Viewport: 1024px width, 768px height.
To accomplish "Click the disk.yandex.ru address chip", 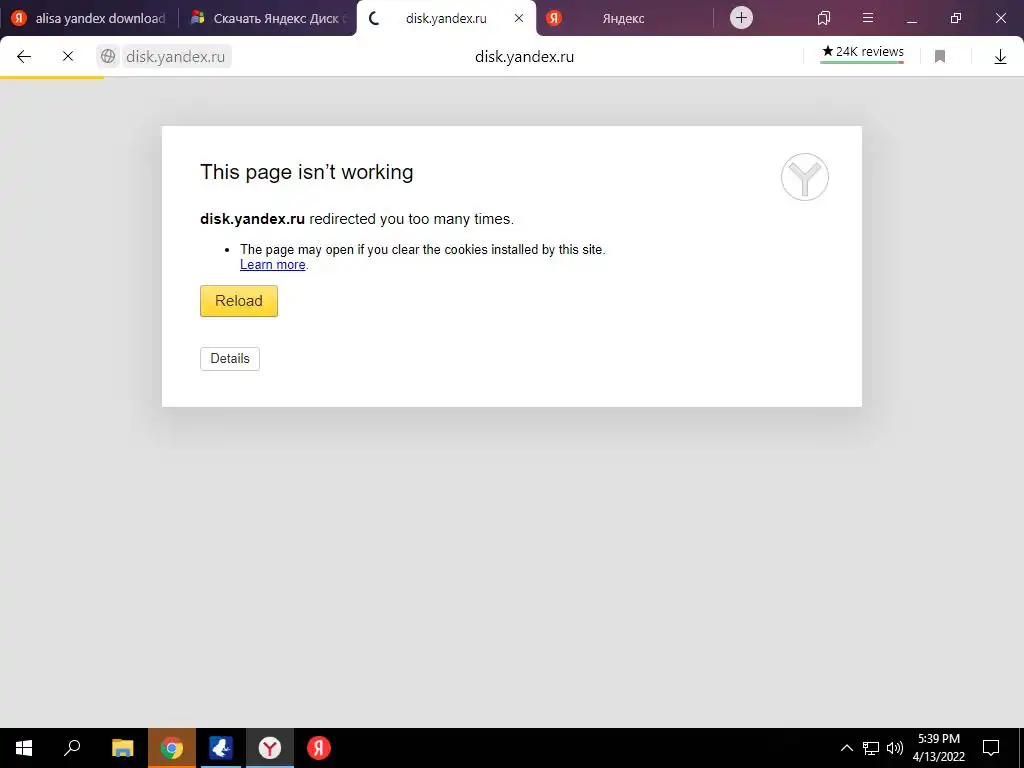I will (x=175, y=56).
